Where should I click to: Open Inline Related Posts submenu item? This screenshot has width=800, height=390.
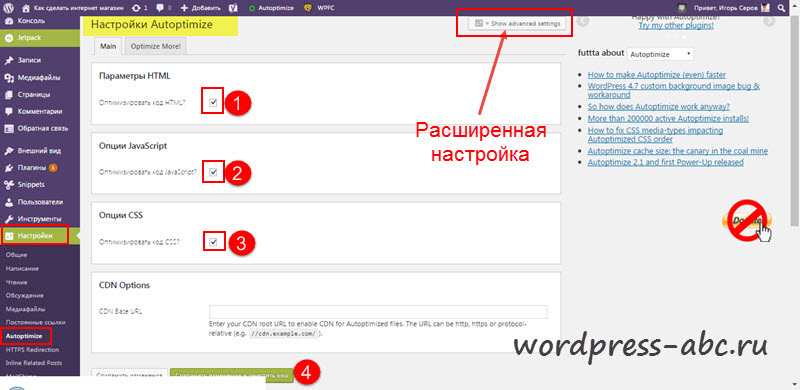(34, 363)
